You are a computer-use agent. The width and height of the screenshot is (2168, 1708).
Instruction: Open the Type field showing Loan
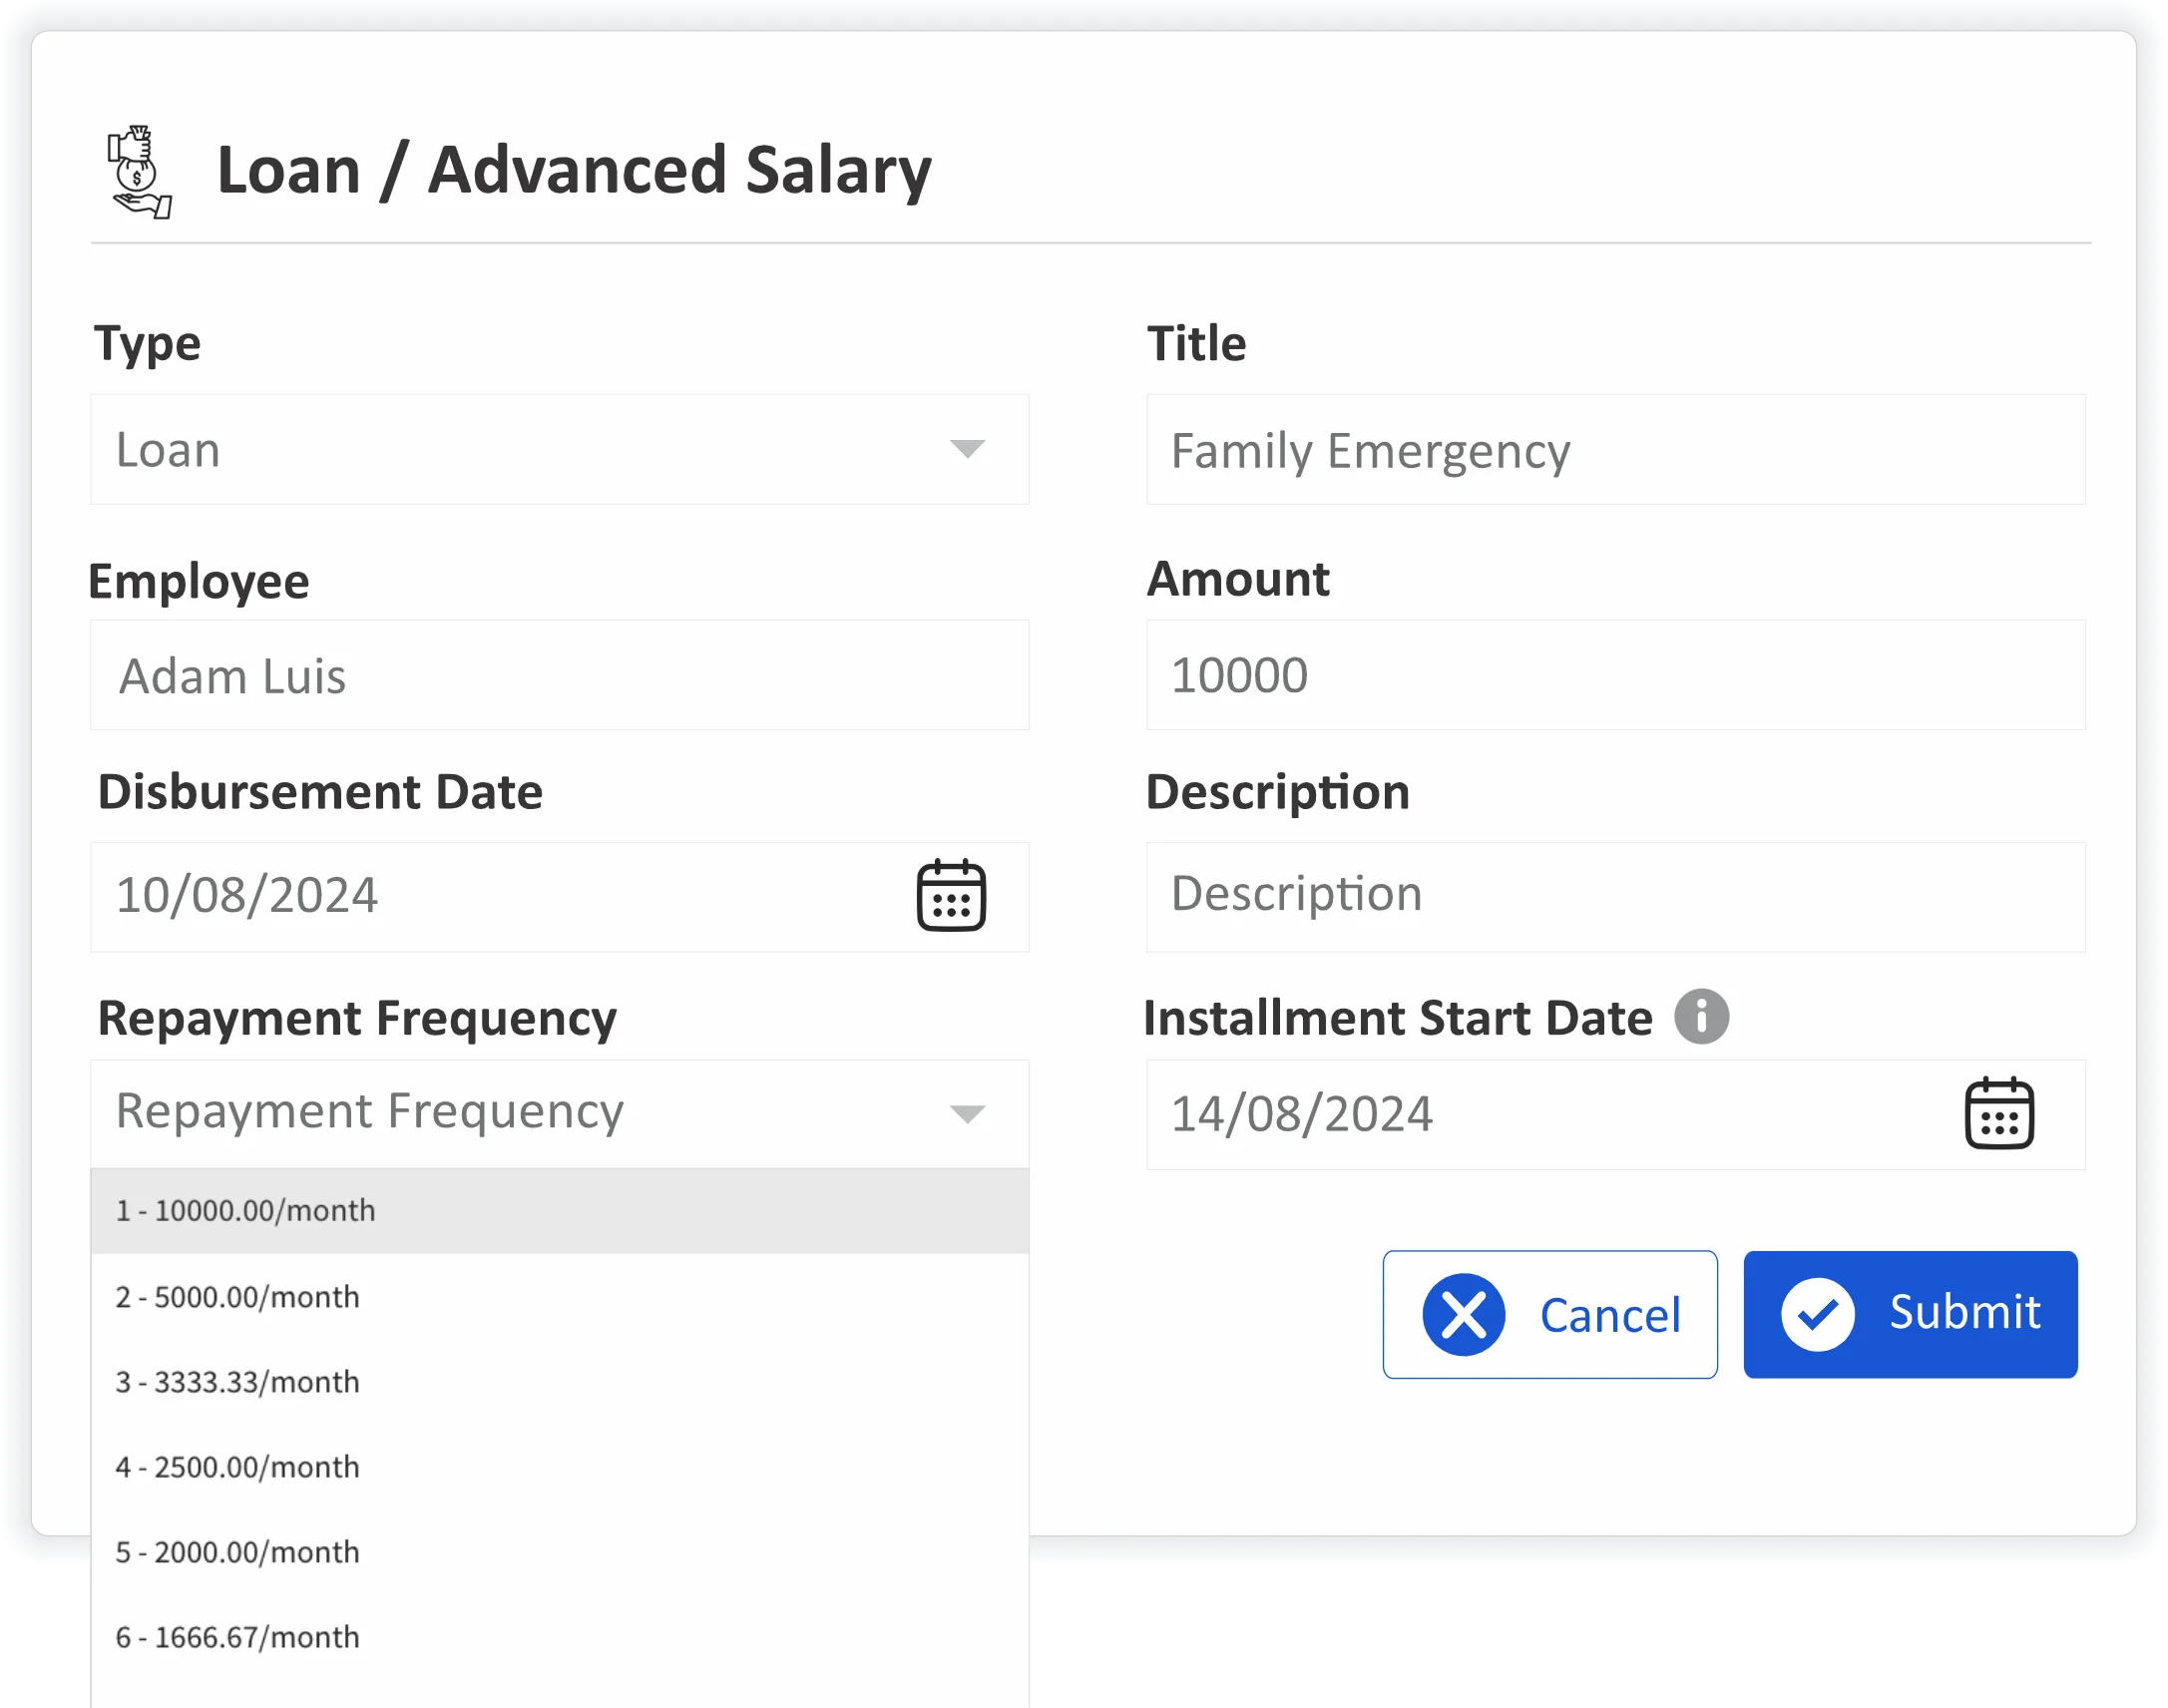(500, 449)
